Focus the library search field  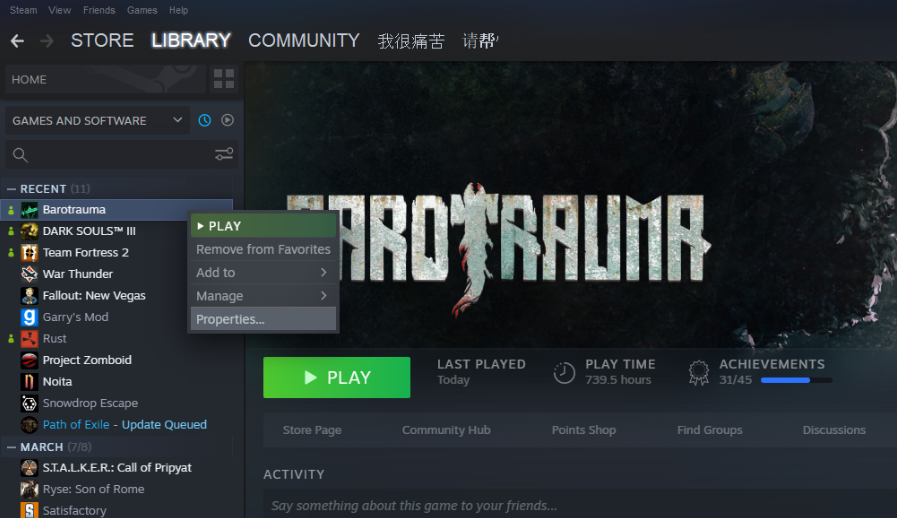click(120, 155)
